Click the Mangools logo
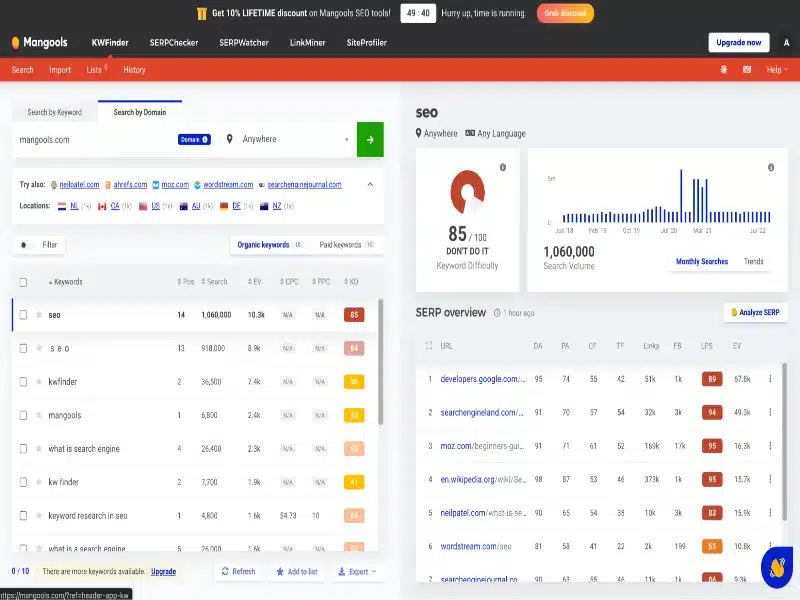 39,42
